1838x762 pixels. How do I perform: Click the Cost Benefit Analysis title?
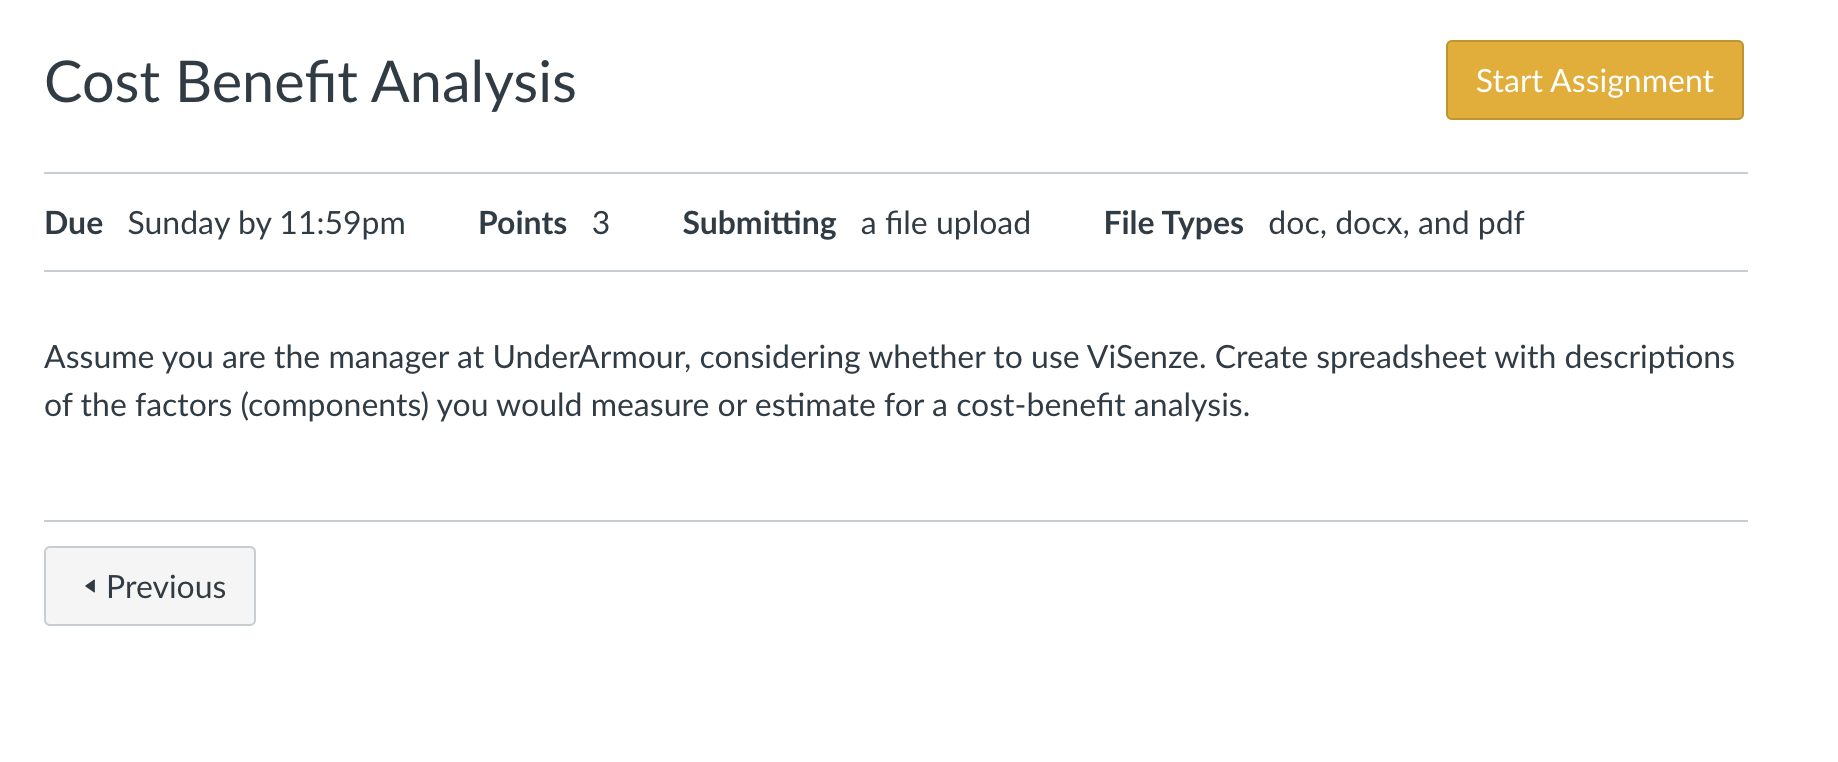click(x=310, y=82)
